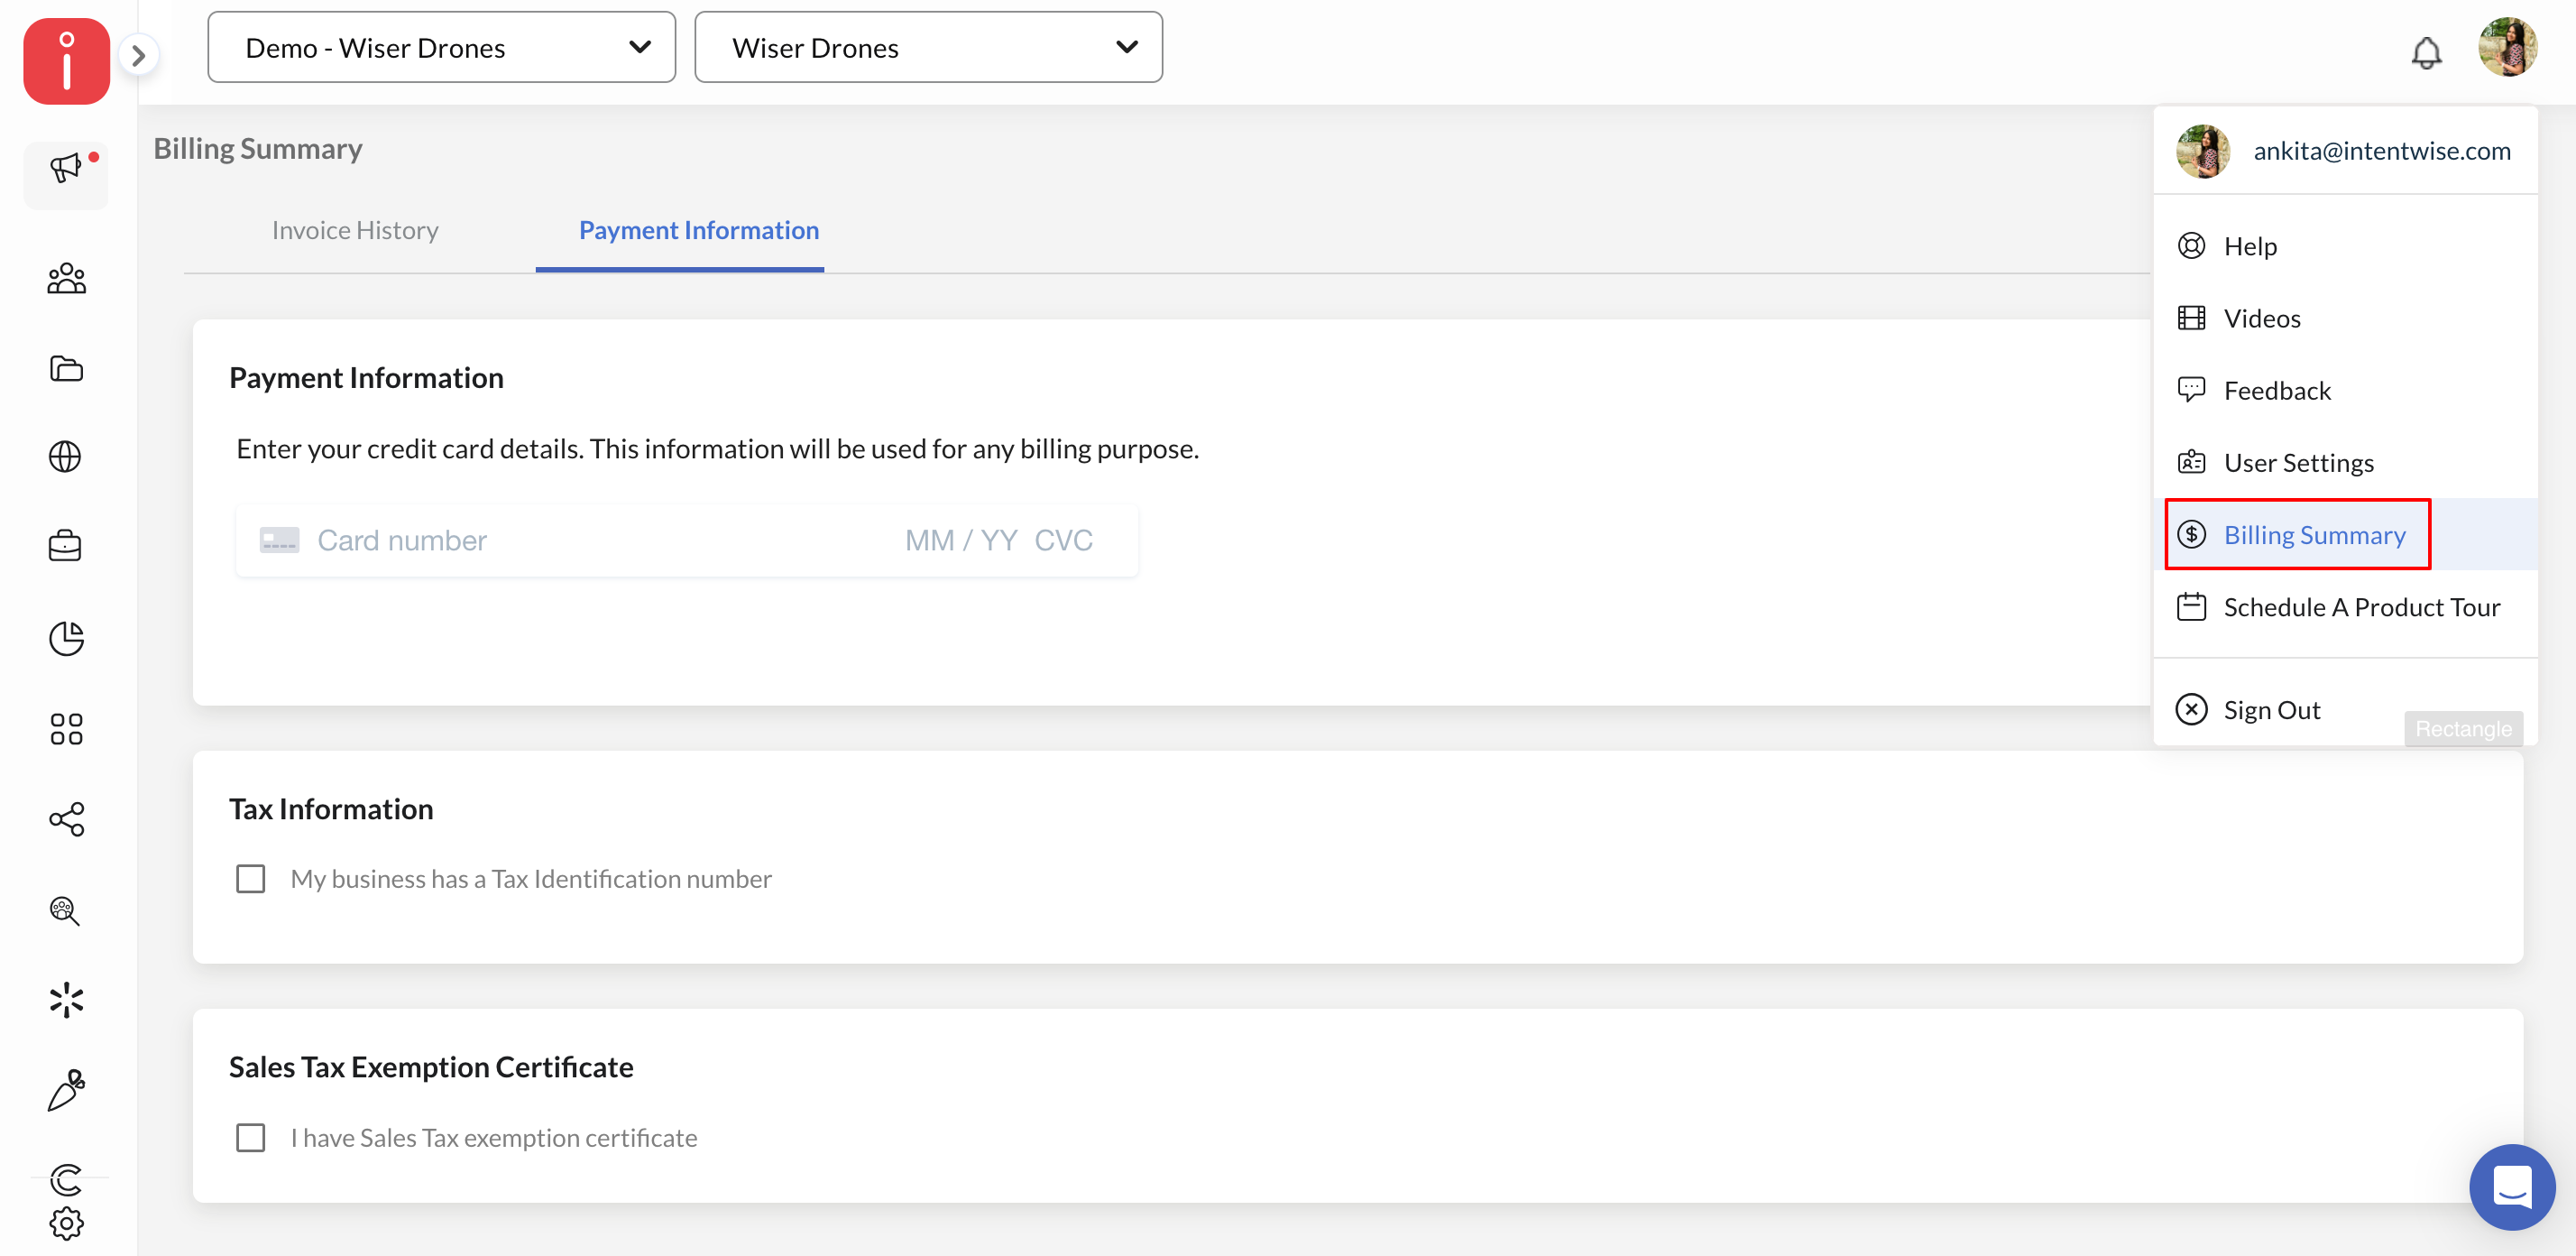Choose Schedule A Product Tour
2576x1256 pixels.
[x=2345, y=607]
